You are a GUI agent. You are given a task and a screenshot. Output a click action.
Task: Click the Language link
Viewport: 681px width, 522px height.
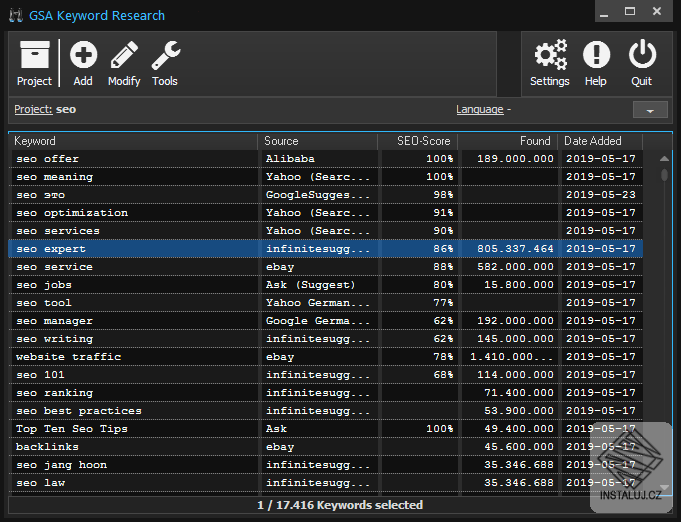[x=479, y=109]
